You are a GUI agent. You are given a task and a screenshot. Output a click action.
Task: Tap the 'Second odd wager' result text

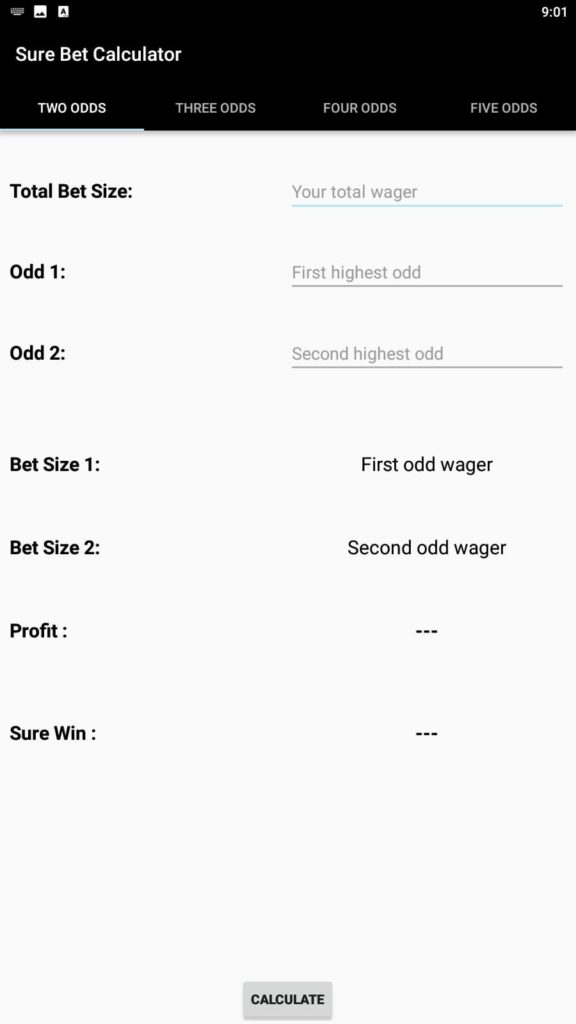[x=426, y=548]
